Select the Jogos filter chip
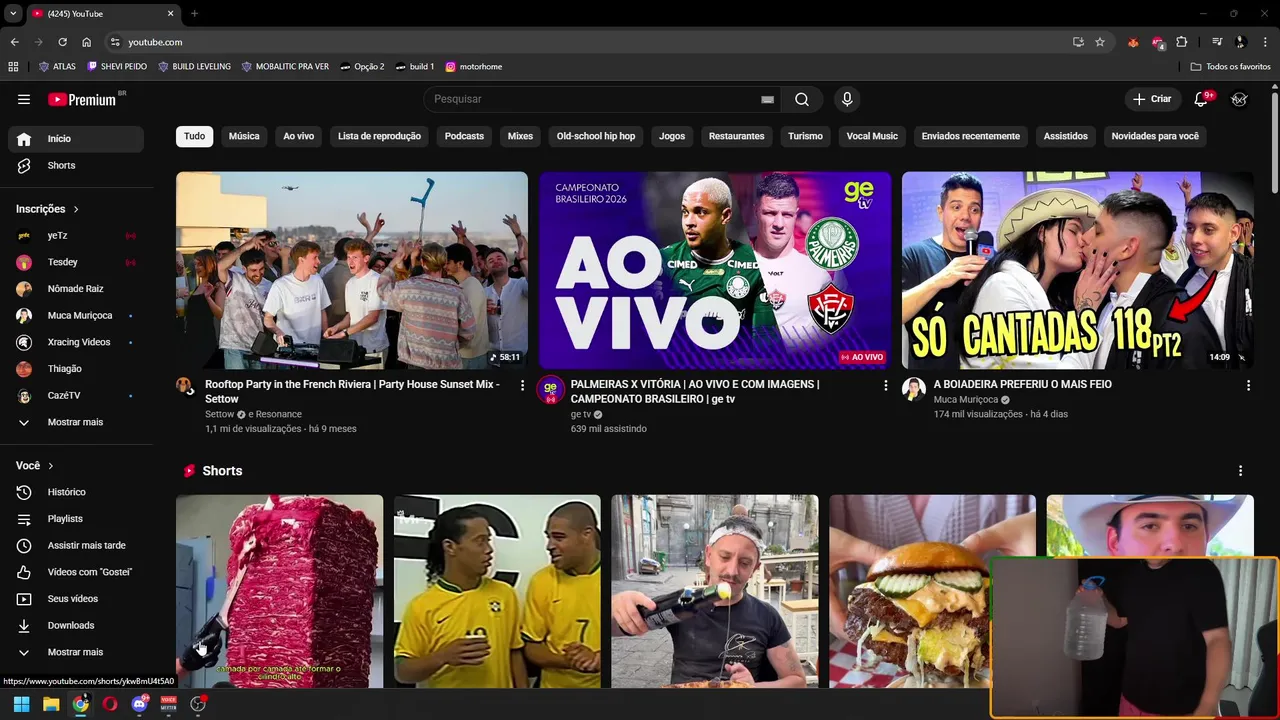This screenshot has width=1280, height=720. (x=672, y=136)
